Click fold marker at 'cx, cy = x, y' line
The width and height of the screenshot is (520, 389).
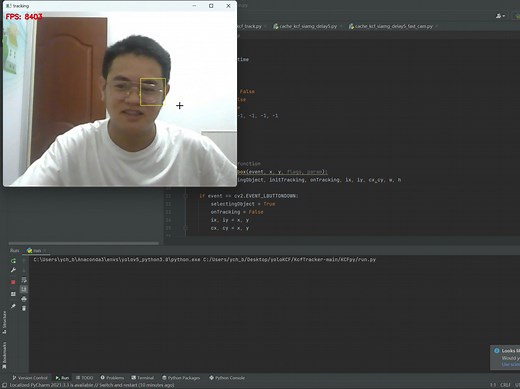[x=186, y=228]
